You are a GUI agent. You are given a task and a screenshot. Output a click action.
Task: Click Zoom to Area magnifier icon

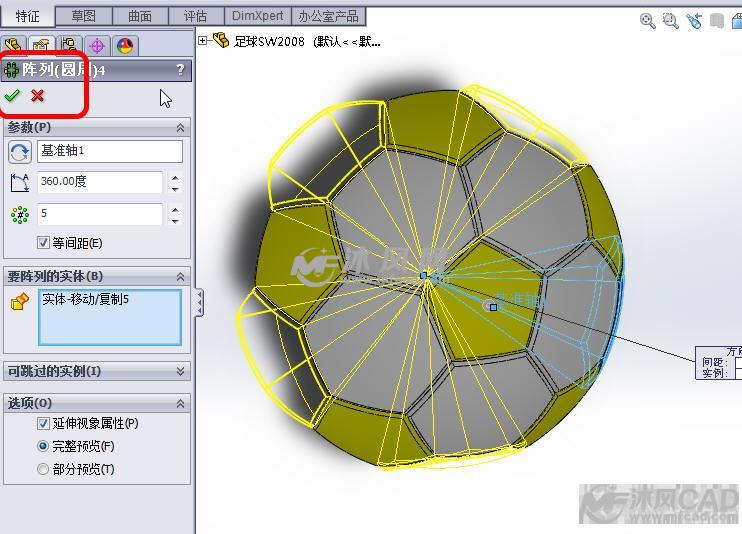click(671, 21)
